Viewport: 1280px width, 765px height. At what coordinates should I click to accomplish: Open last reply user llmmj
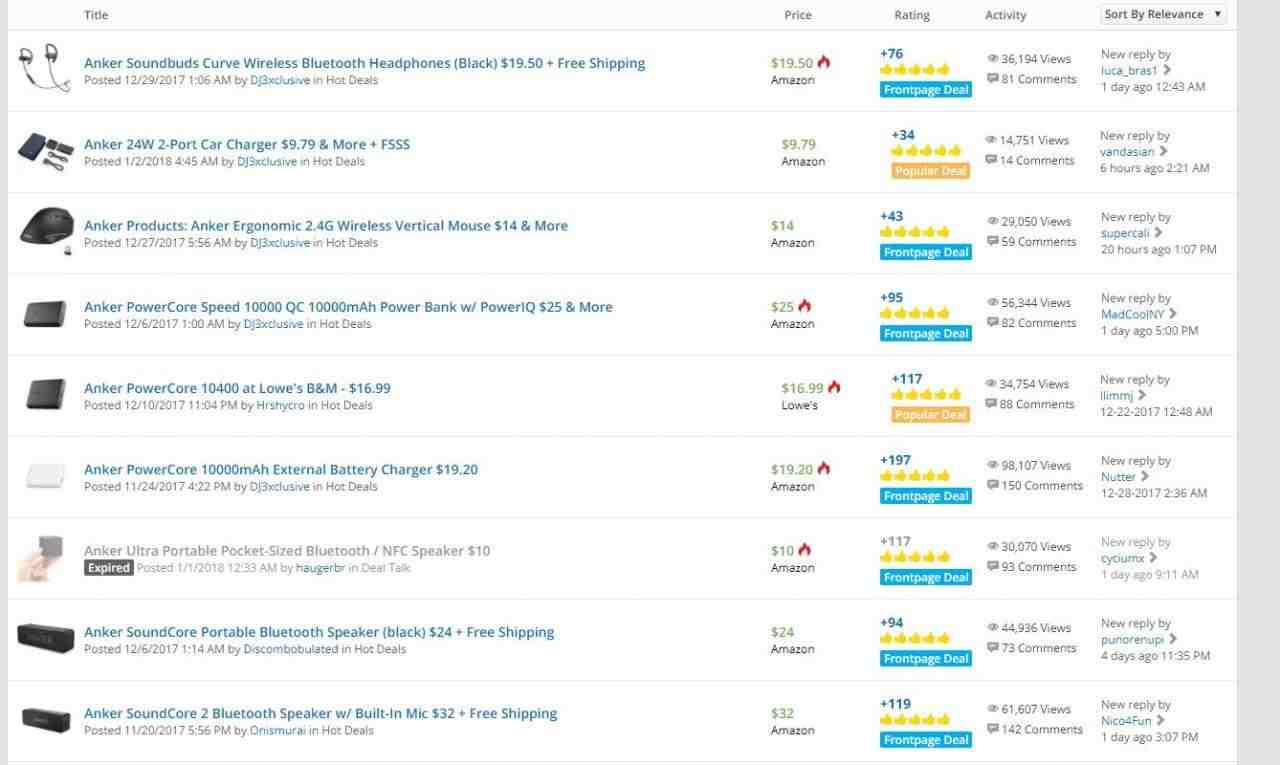[x=1116, y=396]
